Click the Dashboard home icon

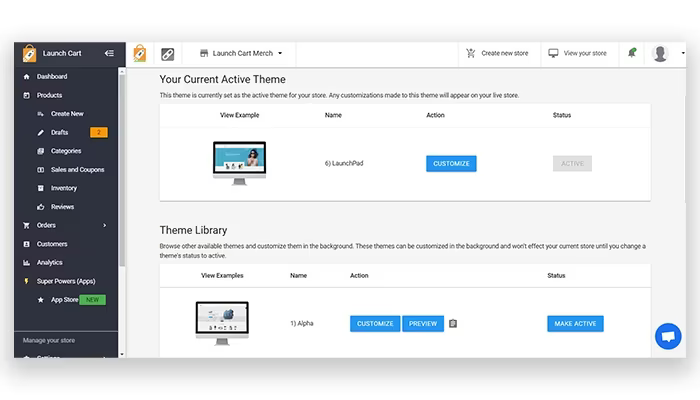[26, 76]
